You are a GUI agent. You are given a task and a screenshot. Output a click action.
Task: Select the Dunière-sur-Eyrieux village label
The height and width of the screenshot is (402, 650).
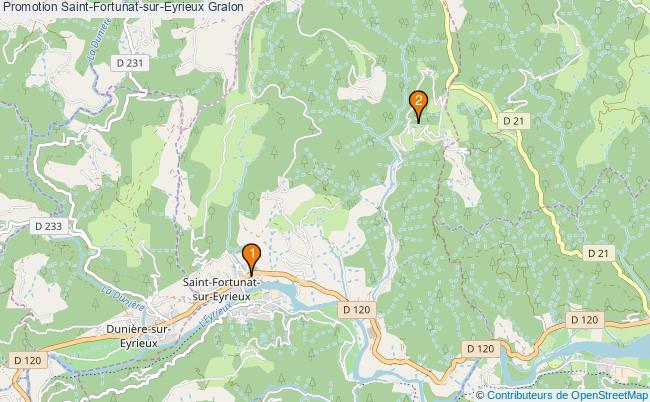click(139, 336)
